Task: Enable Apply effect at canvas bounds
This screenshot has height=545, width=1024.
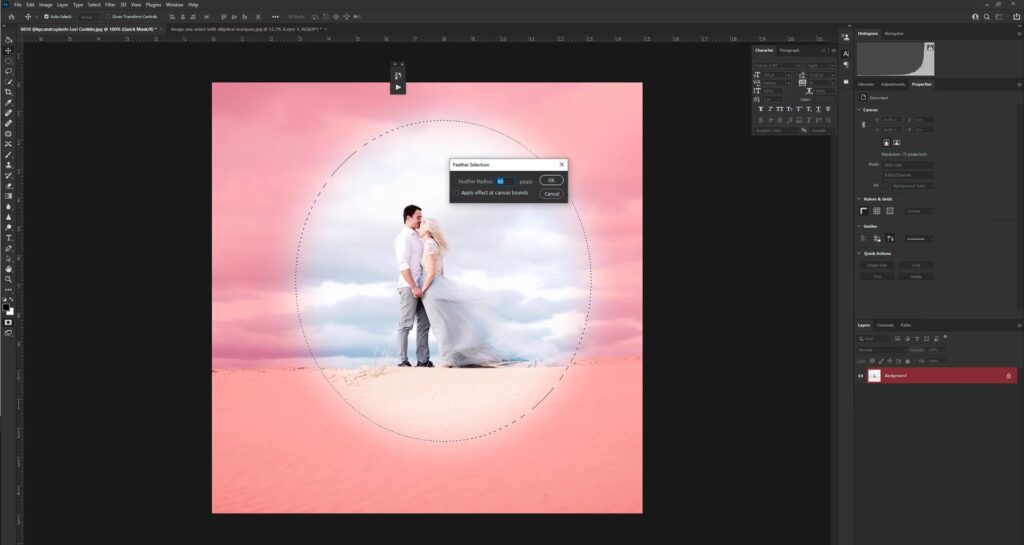Action: pos(457,193)
